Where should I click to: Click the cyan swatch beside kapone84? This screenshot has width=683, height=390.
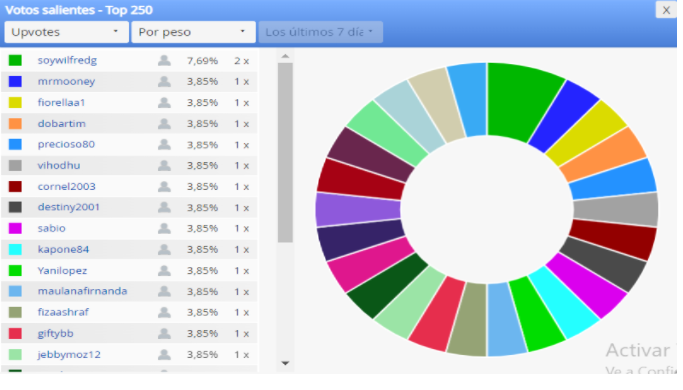(15, 249)
